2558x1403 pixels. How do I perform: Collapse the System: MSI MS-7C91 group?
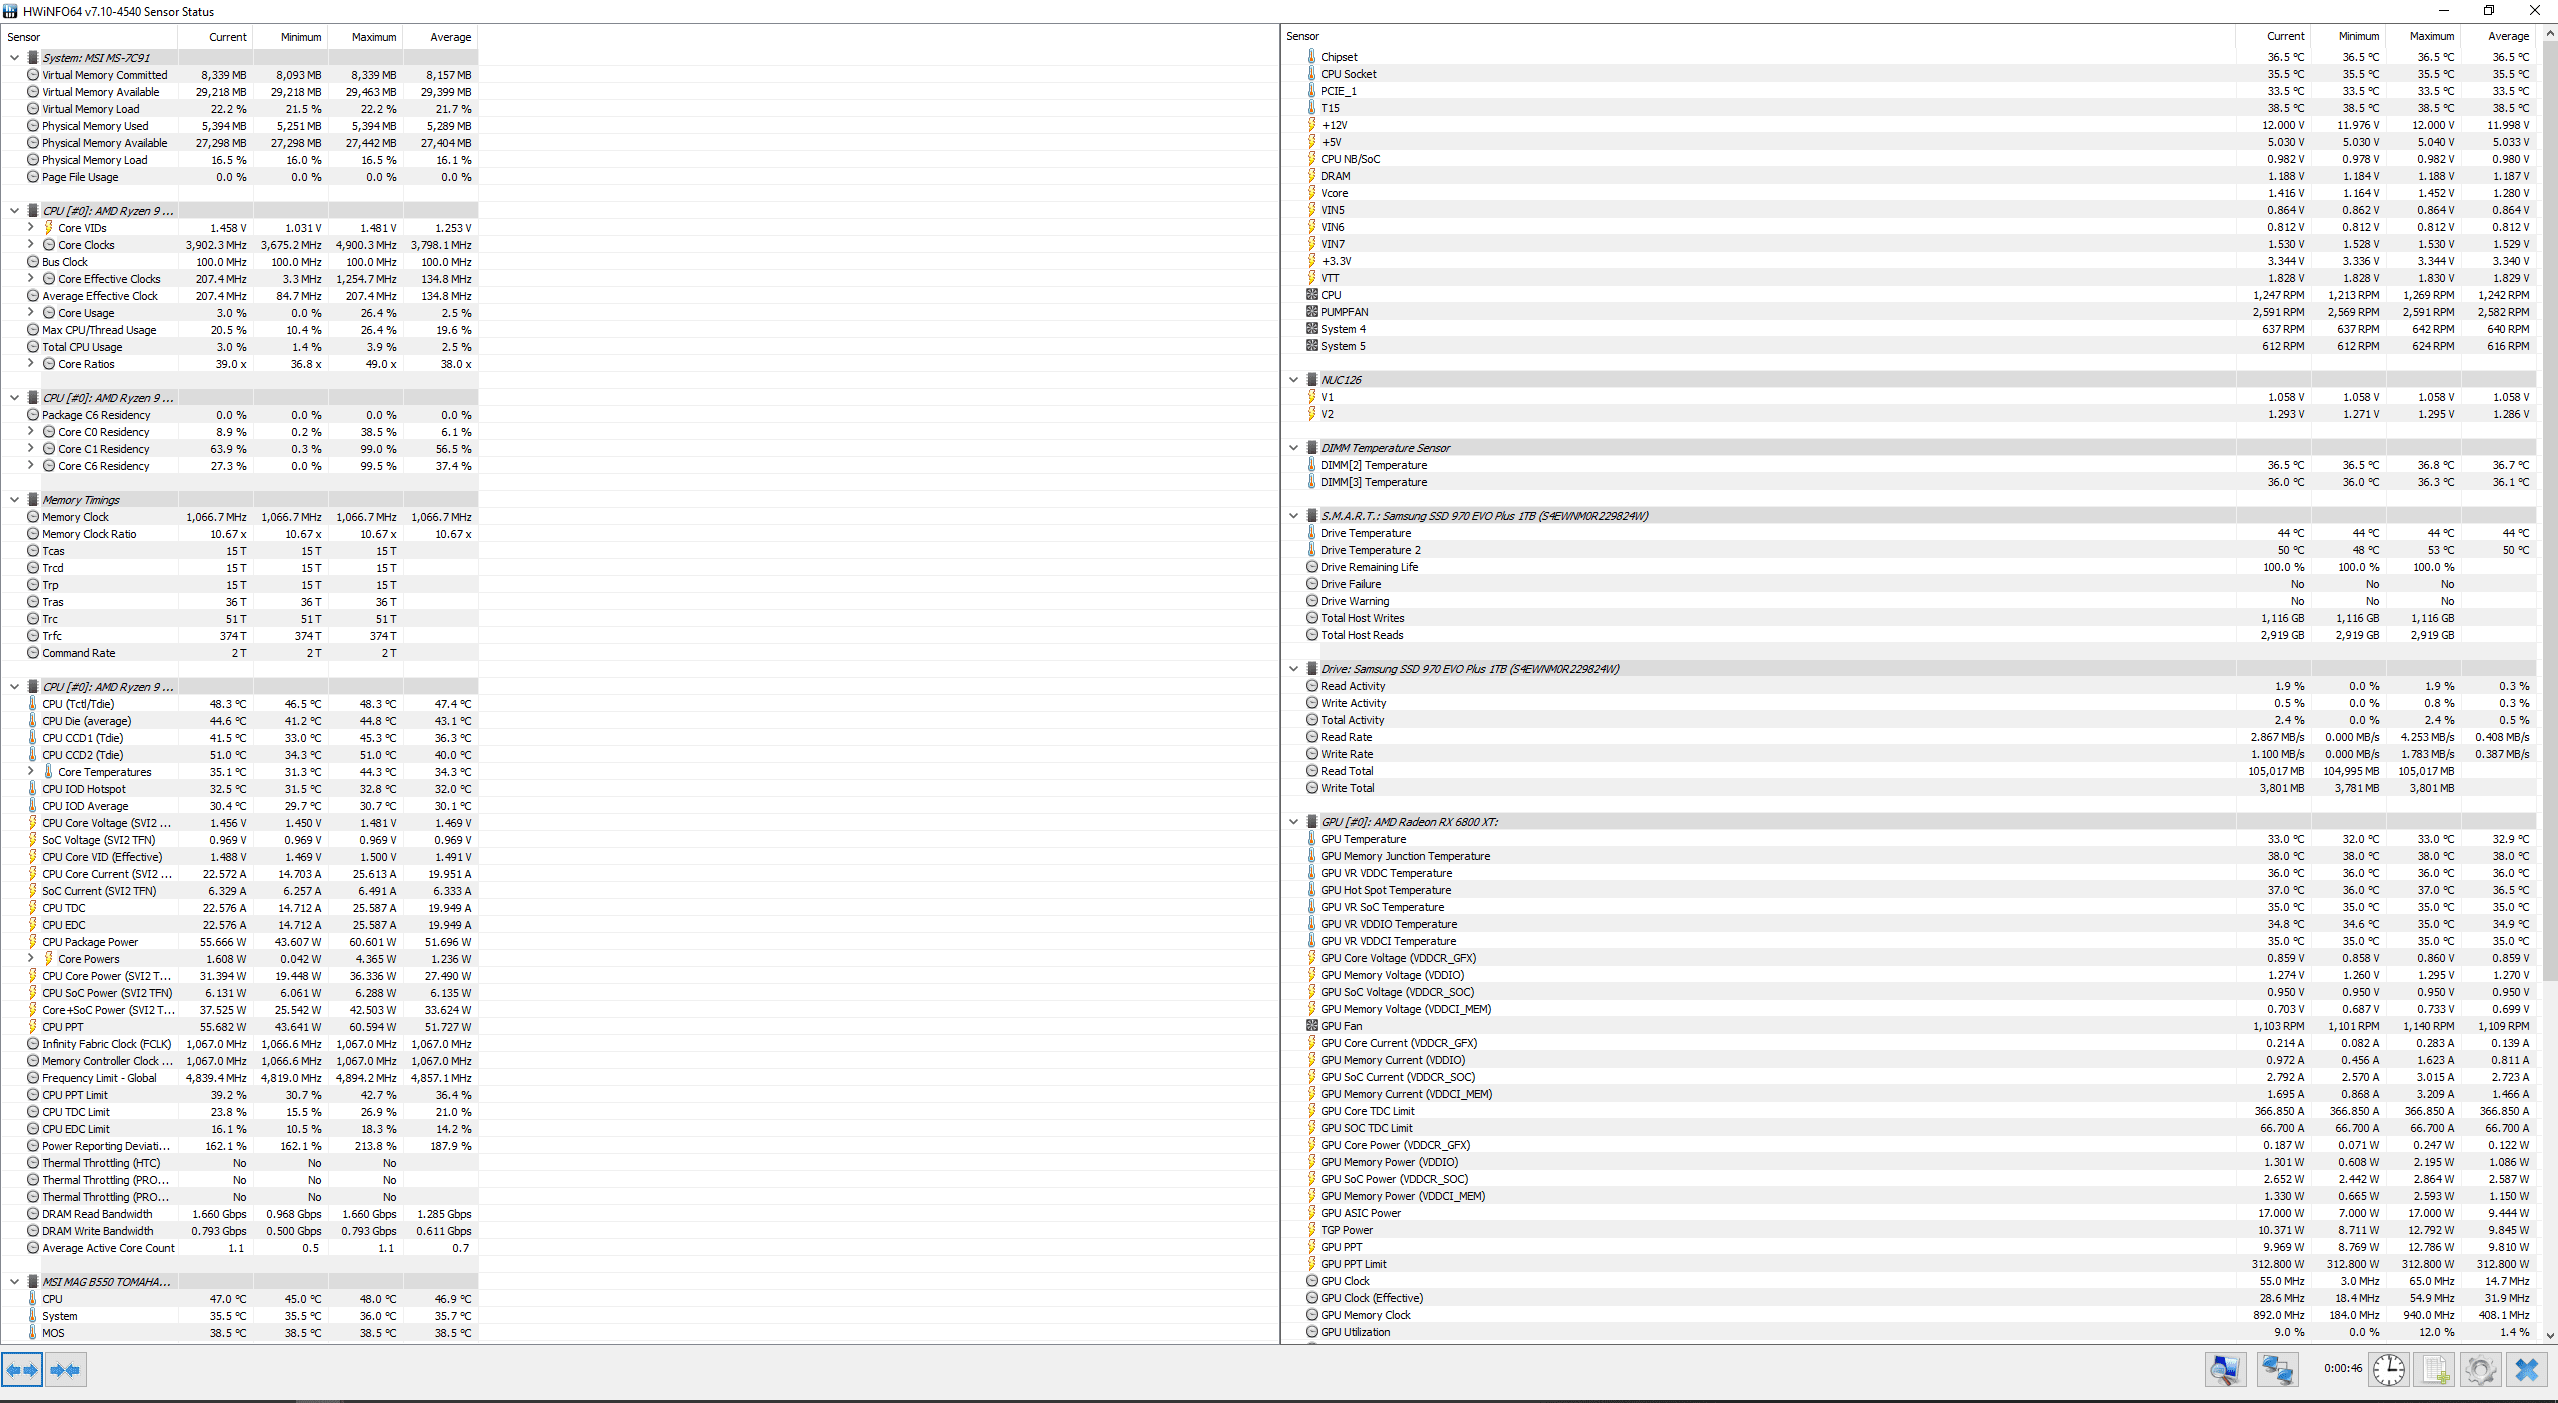14,58
